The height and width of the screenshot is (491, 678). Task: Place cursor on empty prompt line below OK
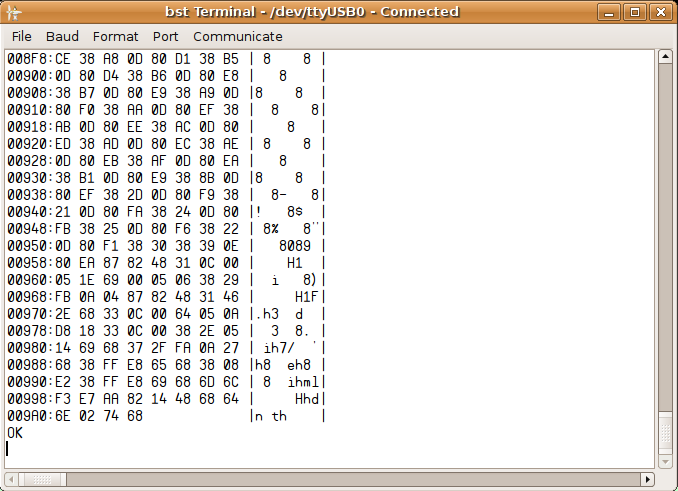pos(329,450)
